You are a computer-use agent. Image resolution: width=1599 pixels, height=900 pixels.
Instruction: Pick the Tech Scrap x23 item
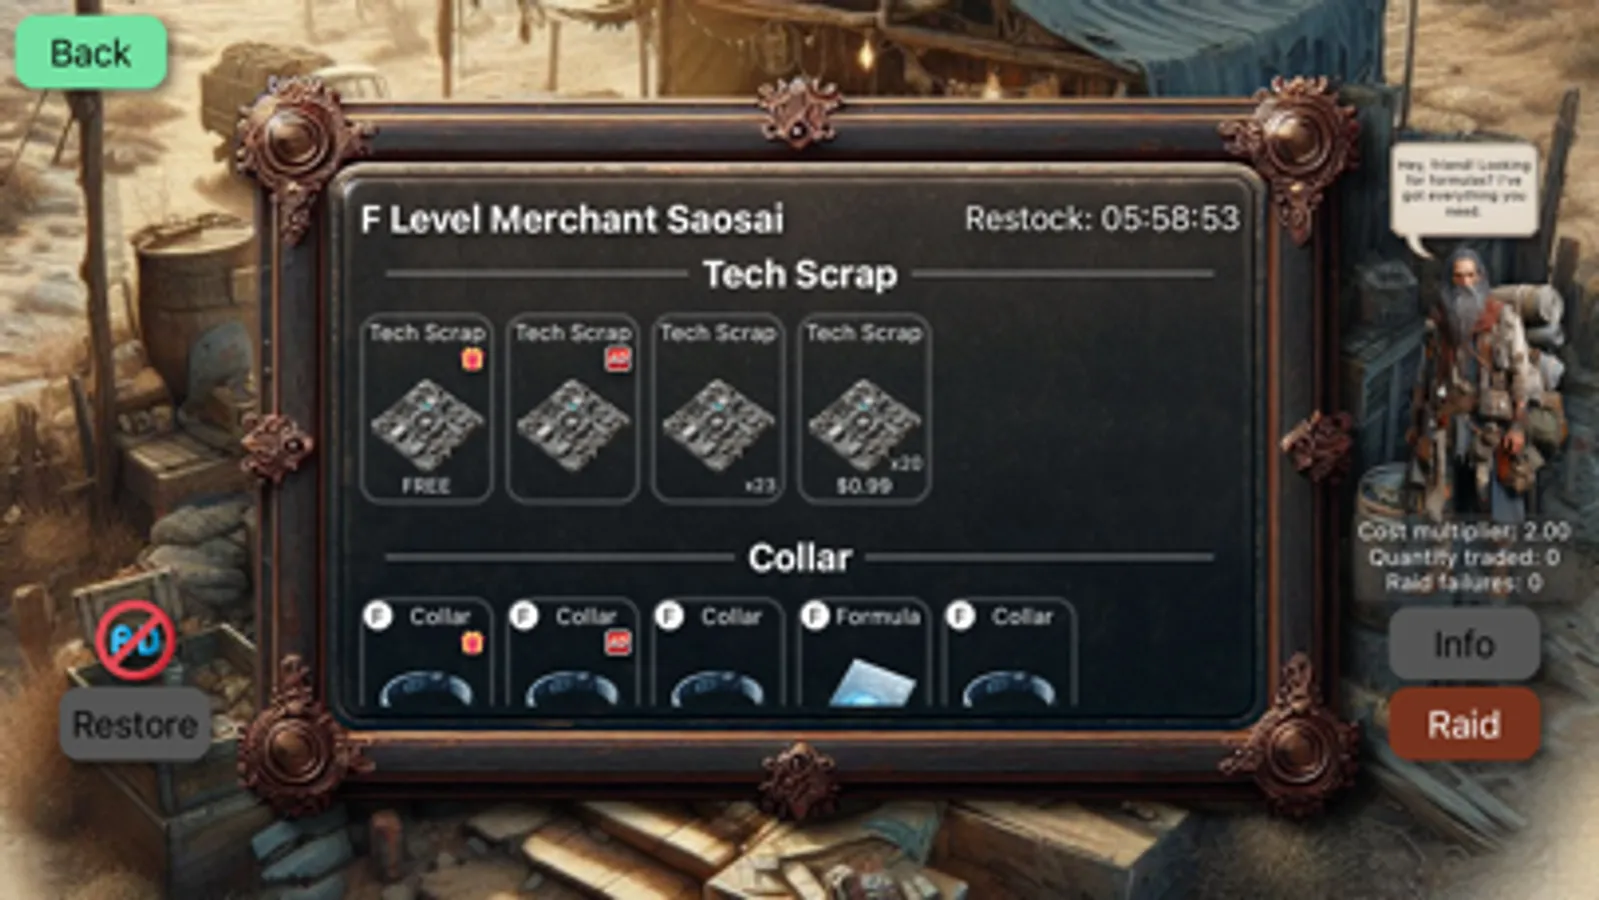[x=718, y=408]
